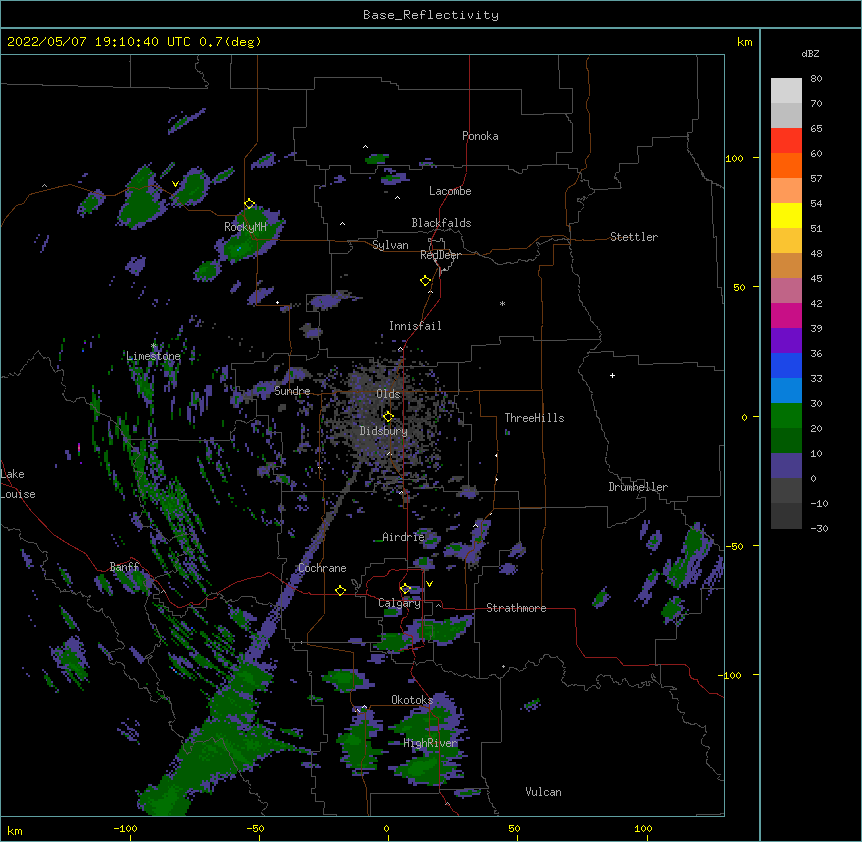Click the yellow diamond marker above Calgary label
Image resolution: width=862 pixels, height=842 pixels.
point(405,589)
